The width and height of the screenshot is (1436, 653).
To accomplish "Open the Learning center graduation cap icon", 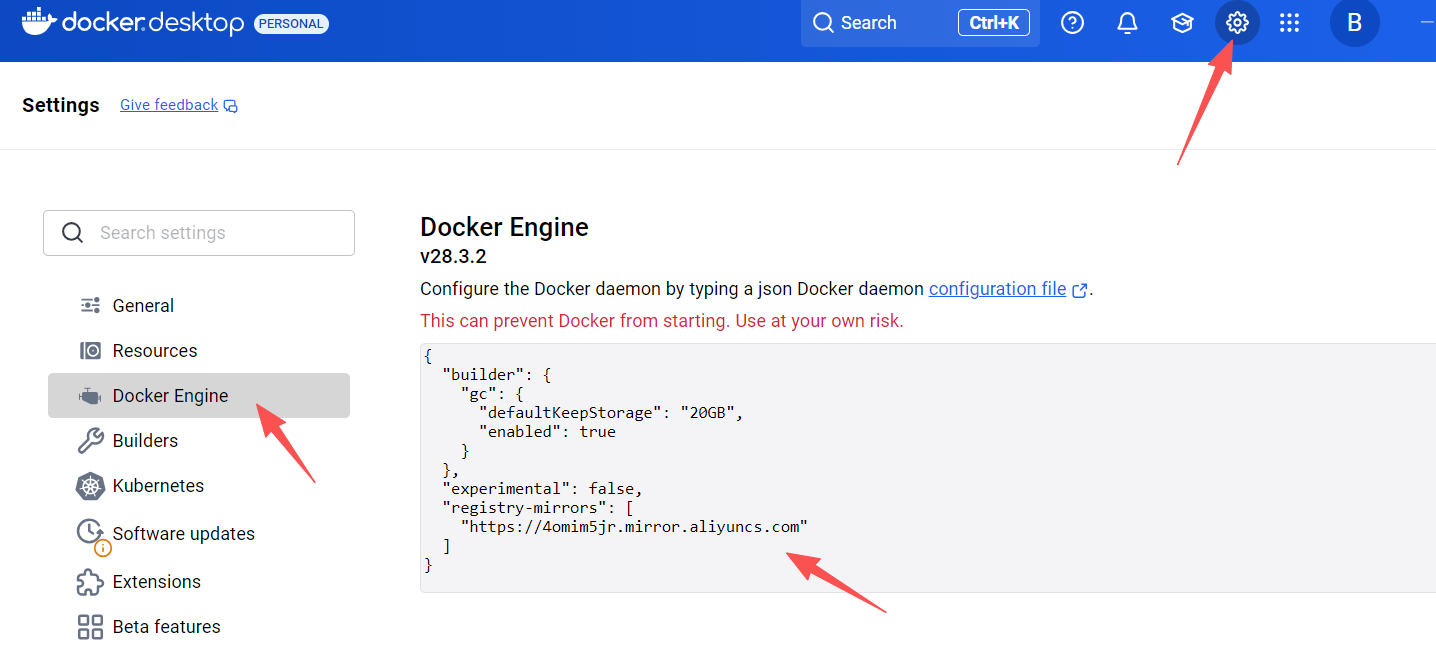I will click(1182, 23).
